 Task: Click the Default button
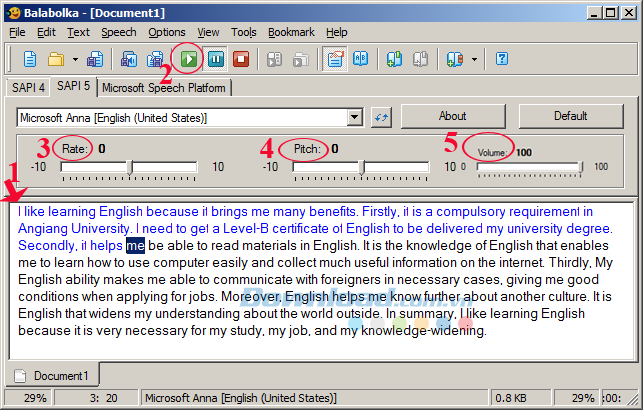coord(570,116)
